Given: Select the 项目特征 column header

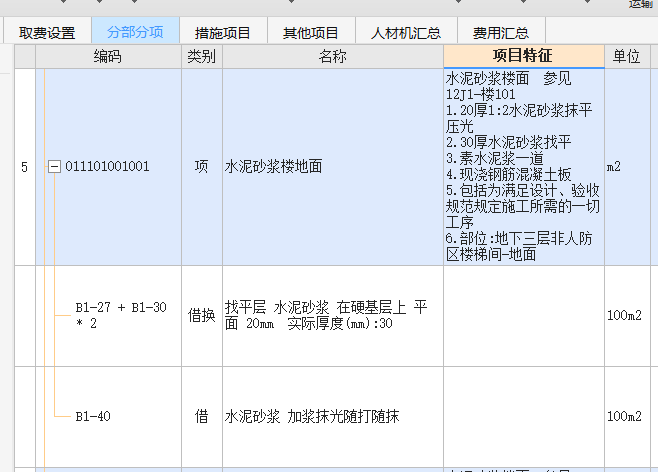Looking at the screenshot, I should [x=524, y=56].
